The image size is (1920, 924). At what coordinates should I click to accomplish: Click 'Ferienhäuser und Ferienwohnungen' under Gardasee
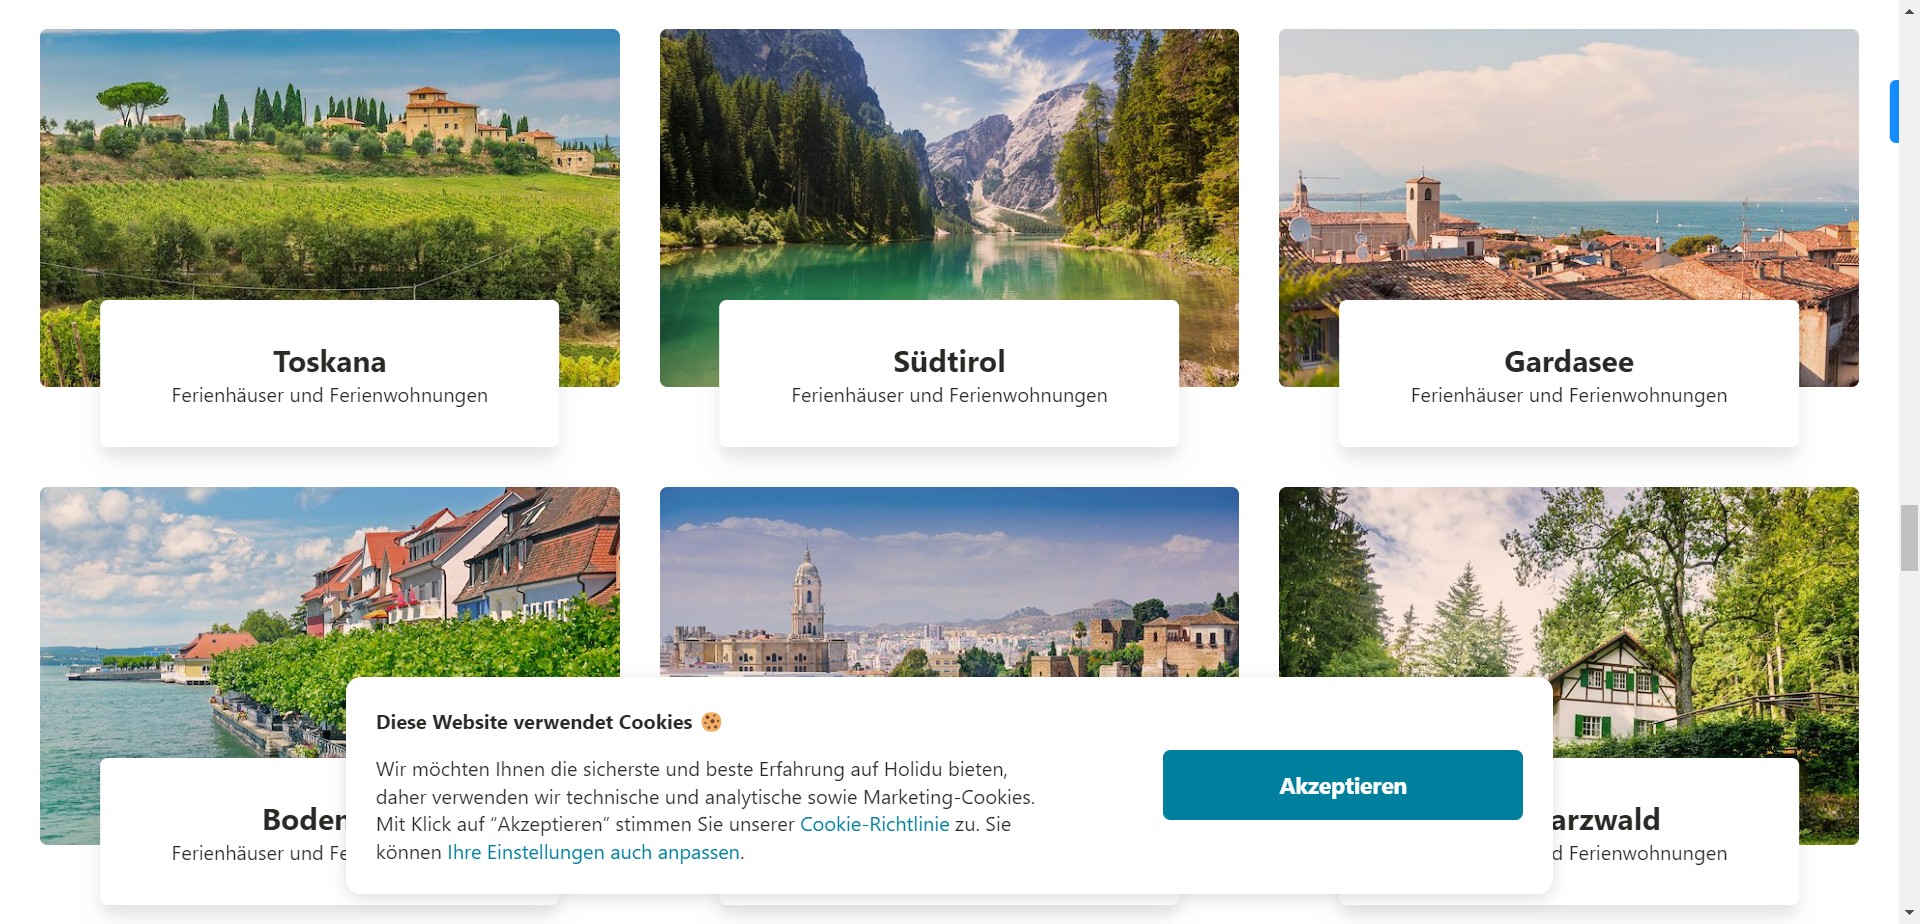(1568, 395)
